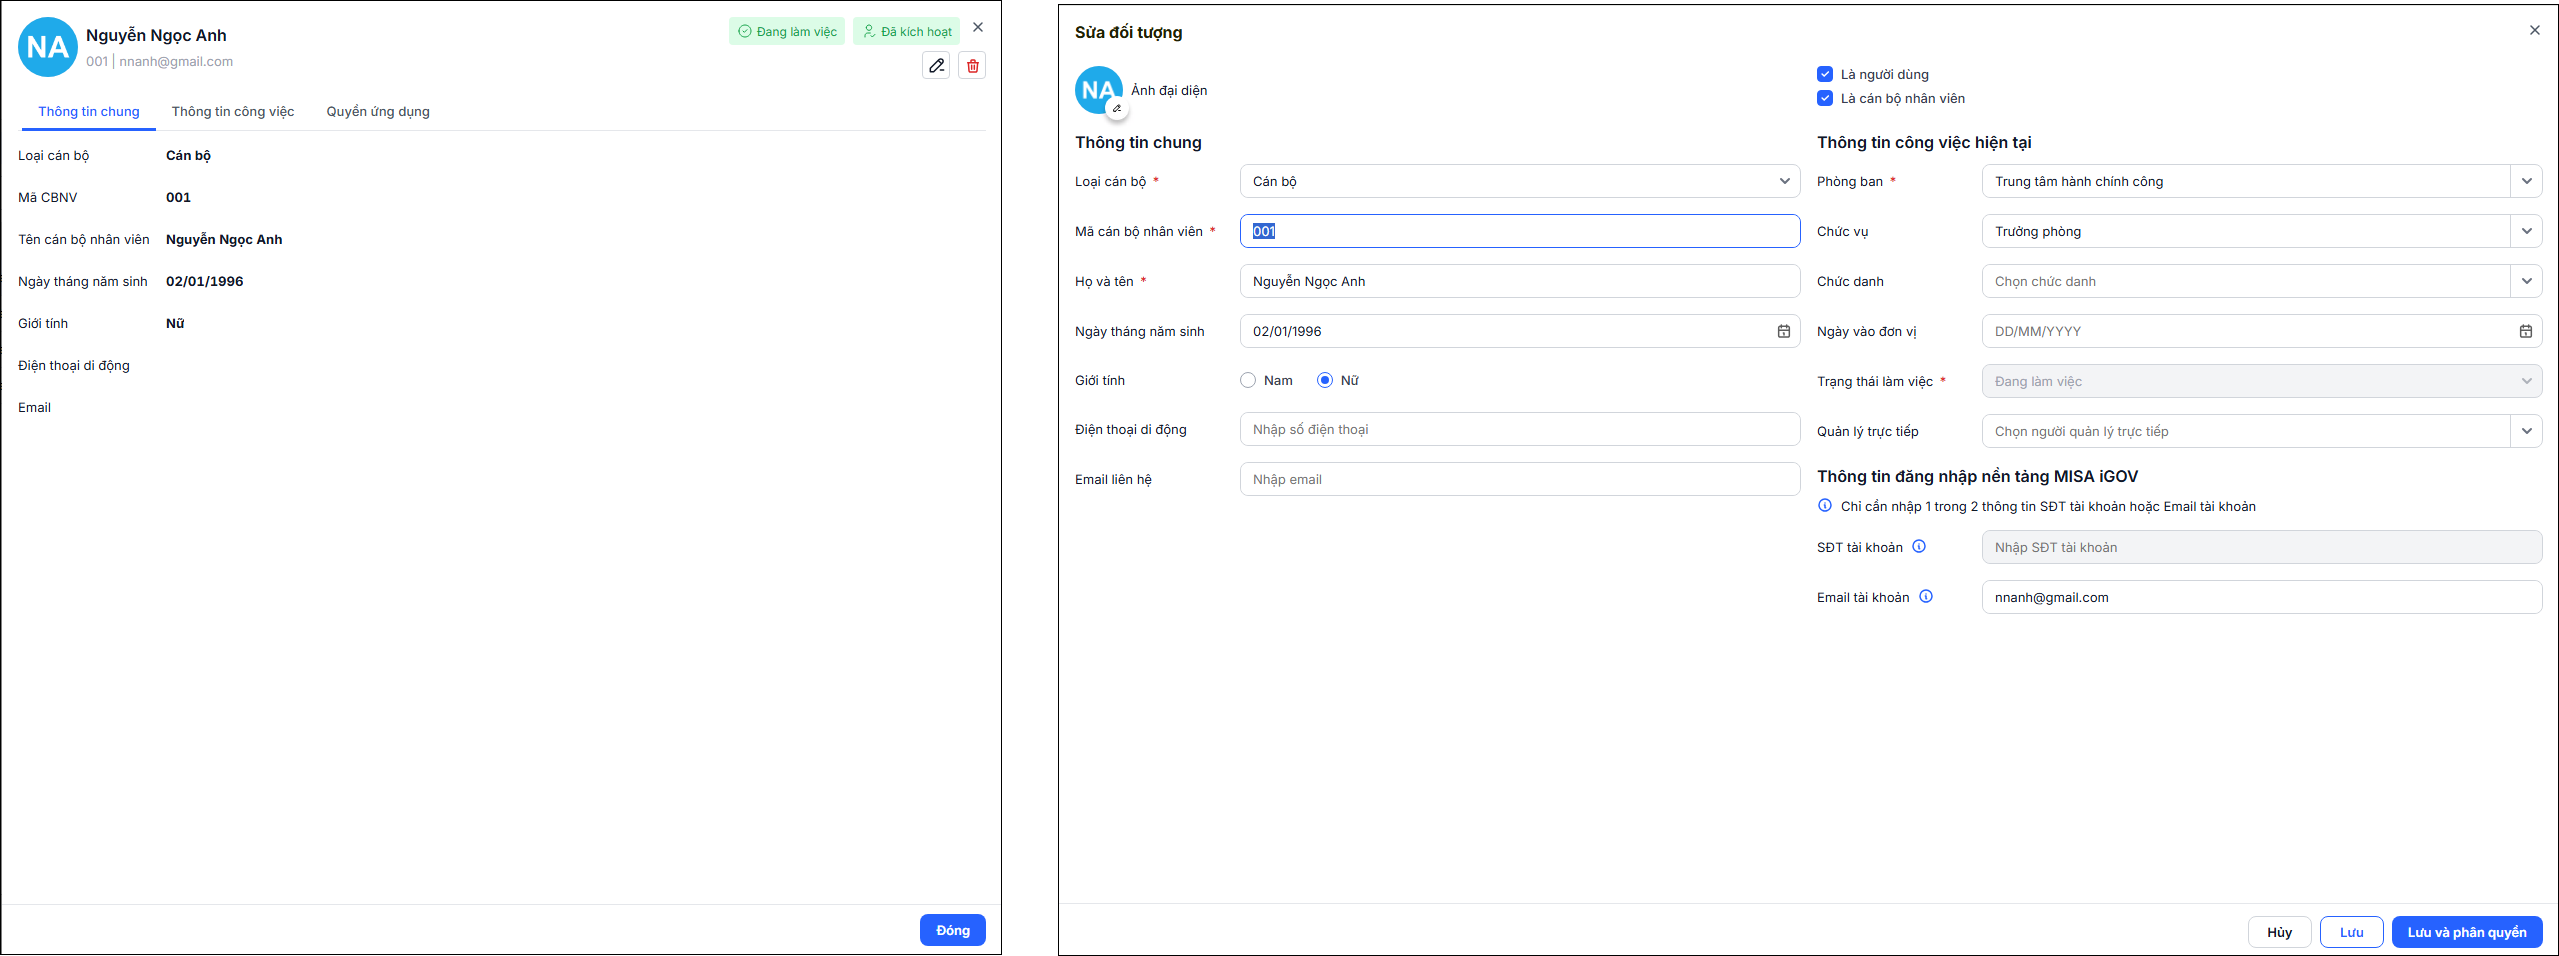This screenshot has width=2559, height=956.
Task: Click the Đóng button
Action: click(x=953, y=930)
